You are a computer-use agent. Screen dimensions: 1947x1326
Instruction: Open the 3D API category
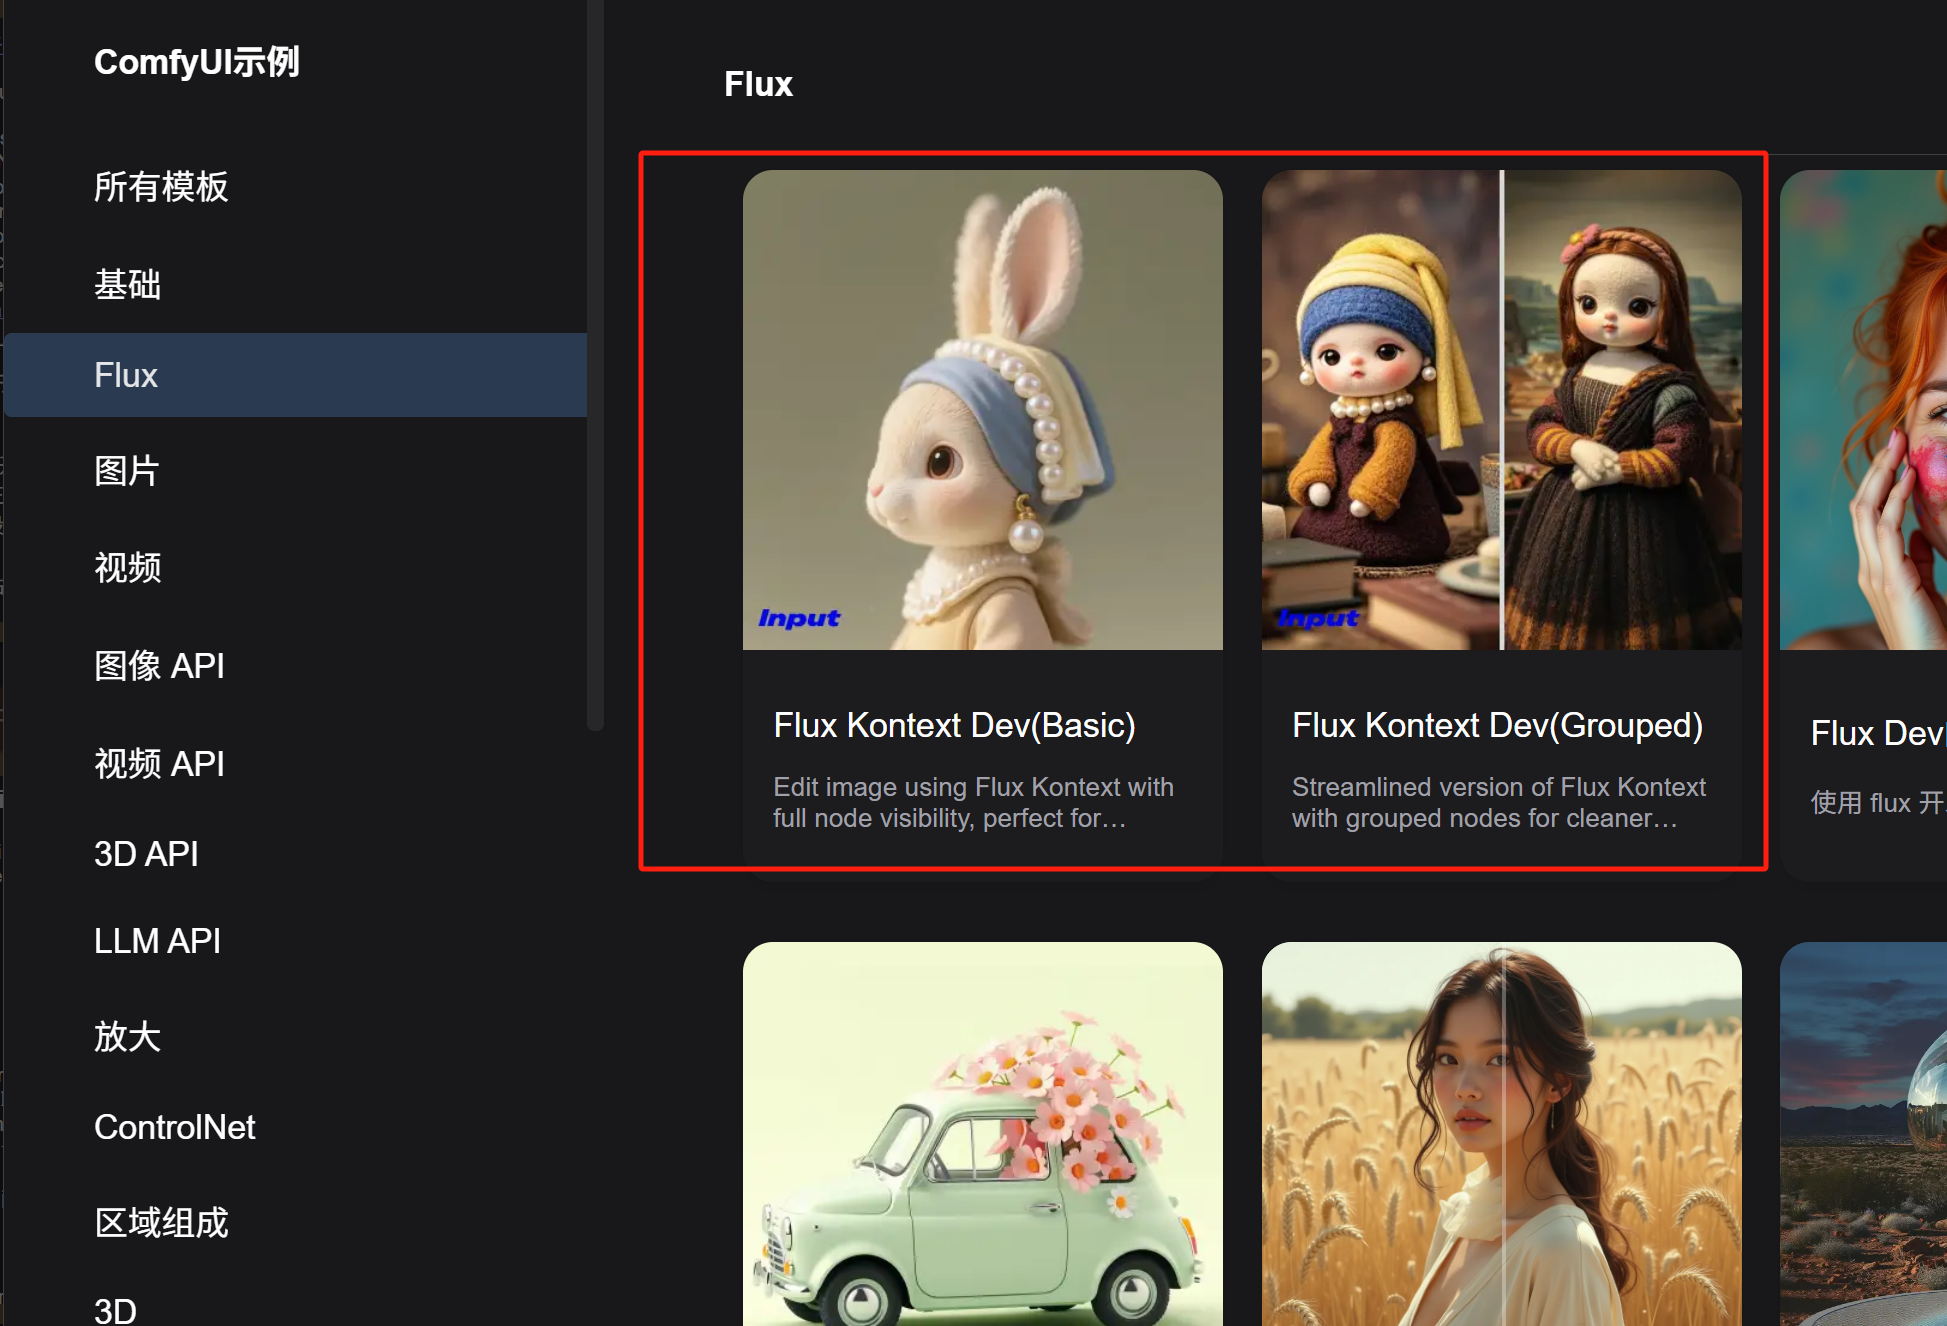pos(146,854)
